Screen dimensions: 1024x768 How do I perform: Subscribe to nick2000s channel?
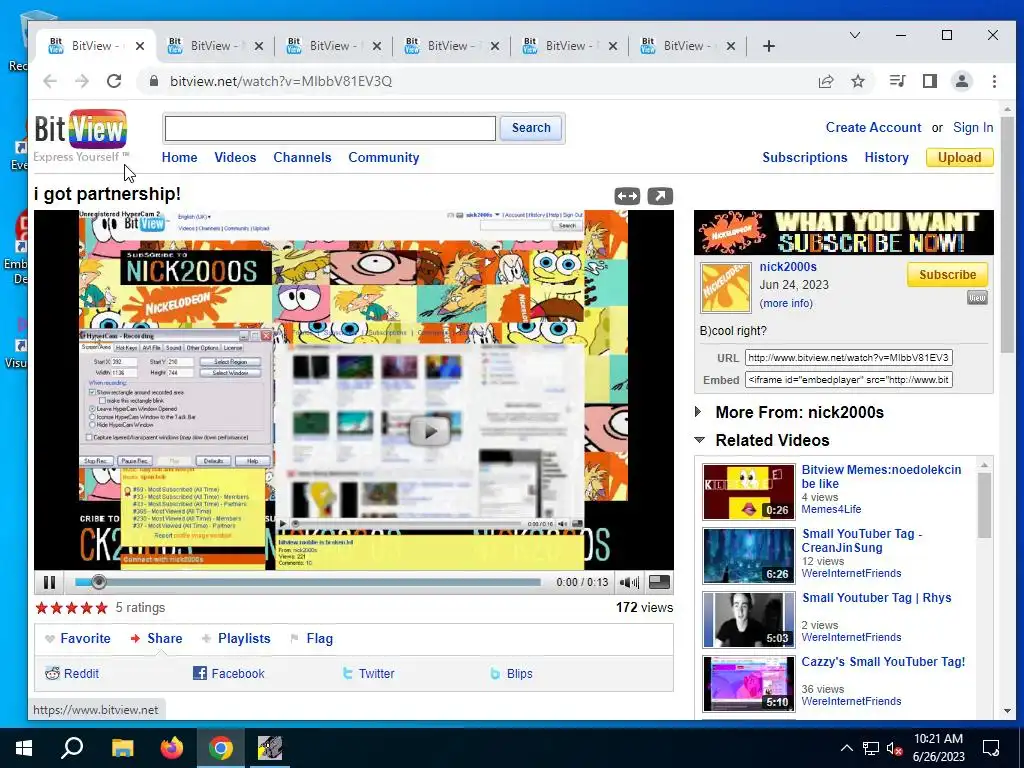947,275
